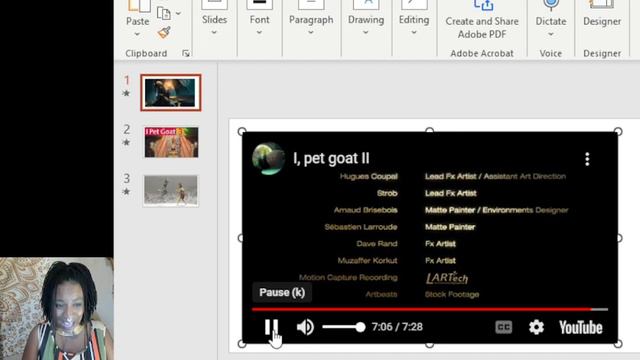Screen dimensions: 640x360
Task: Open the Copy dropdown arrow
Action: (x=178, y=13)
